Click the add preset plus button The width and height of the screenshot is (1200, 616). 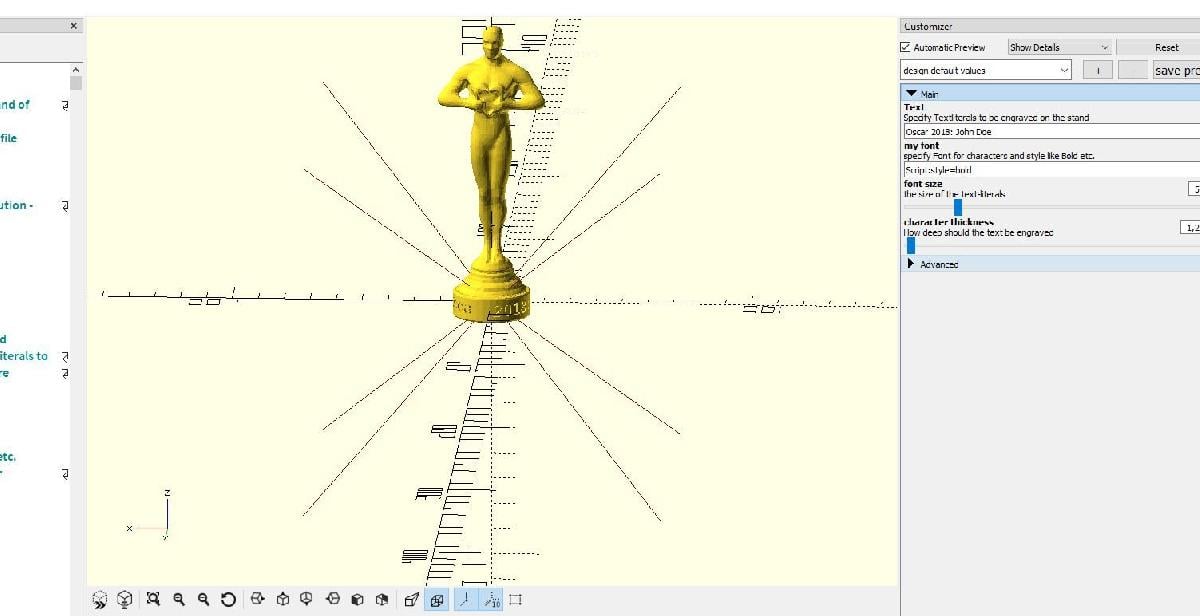point(1098,70)
